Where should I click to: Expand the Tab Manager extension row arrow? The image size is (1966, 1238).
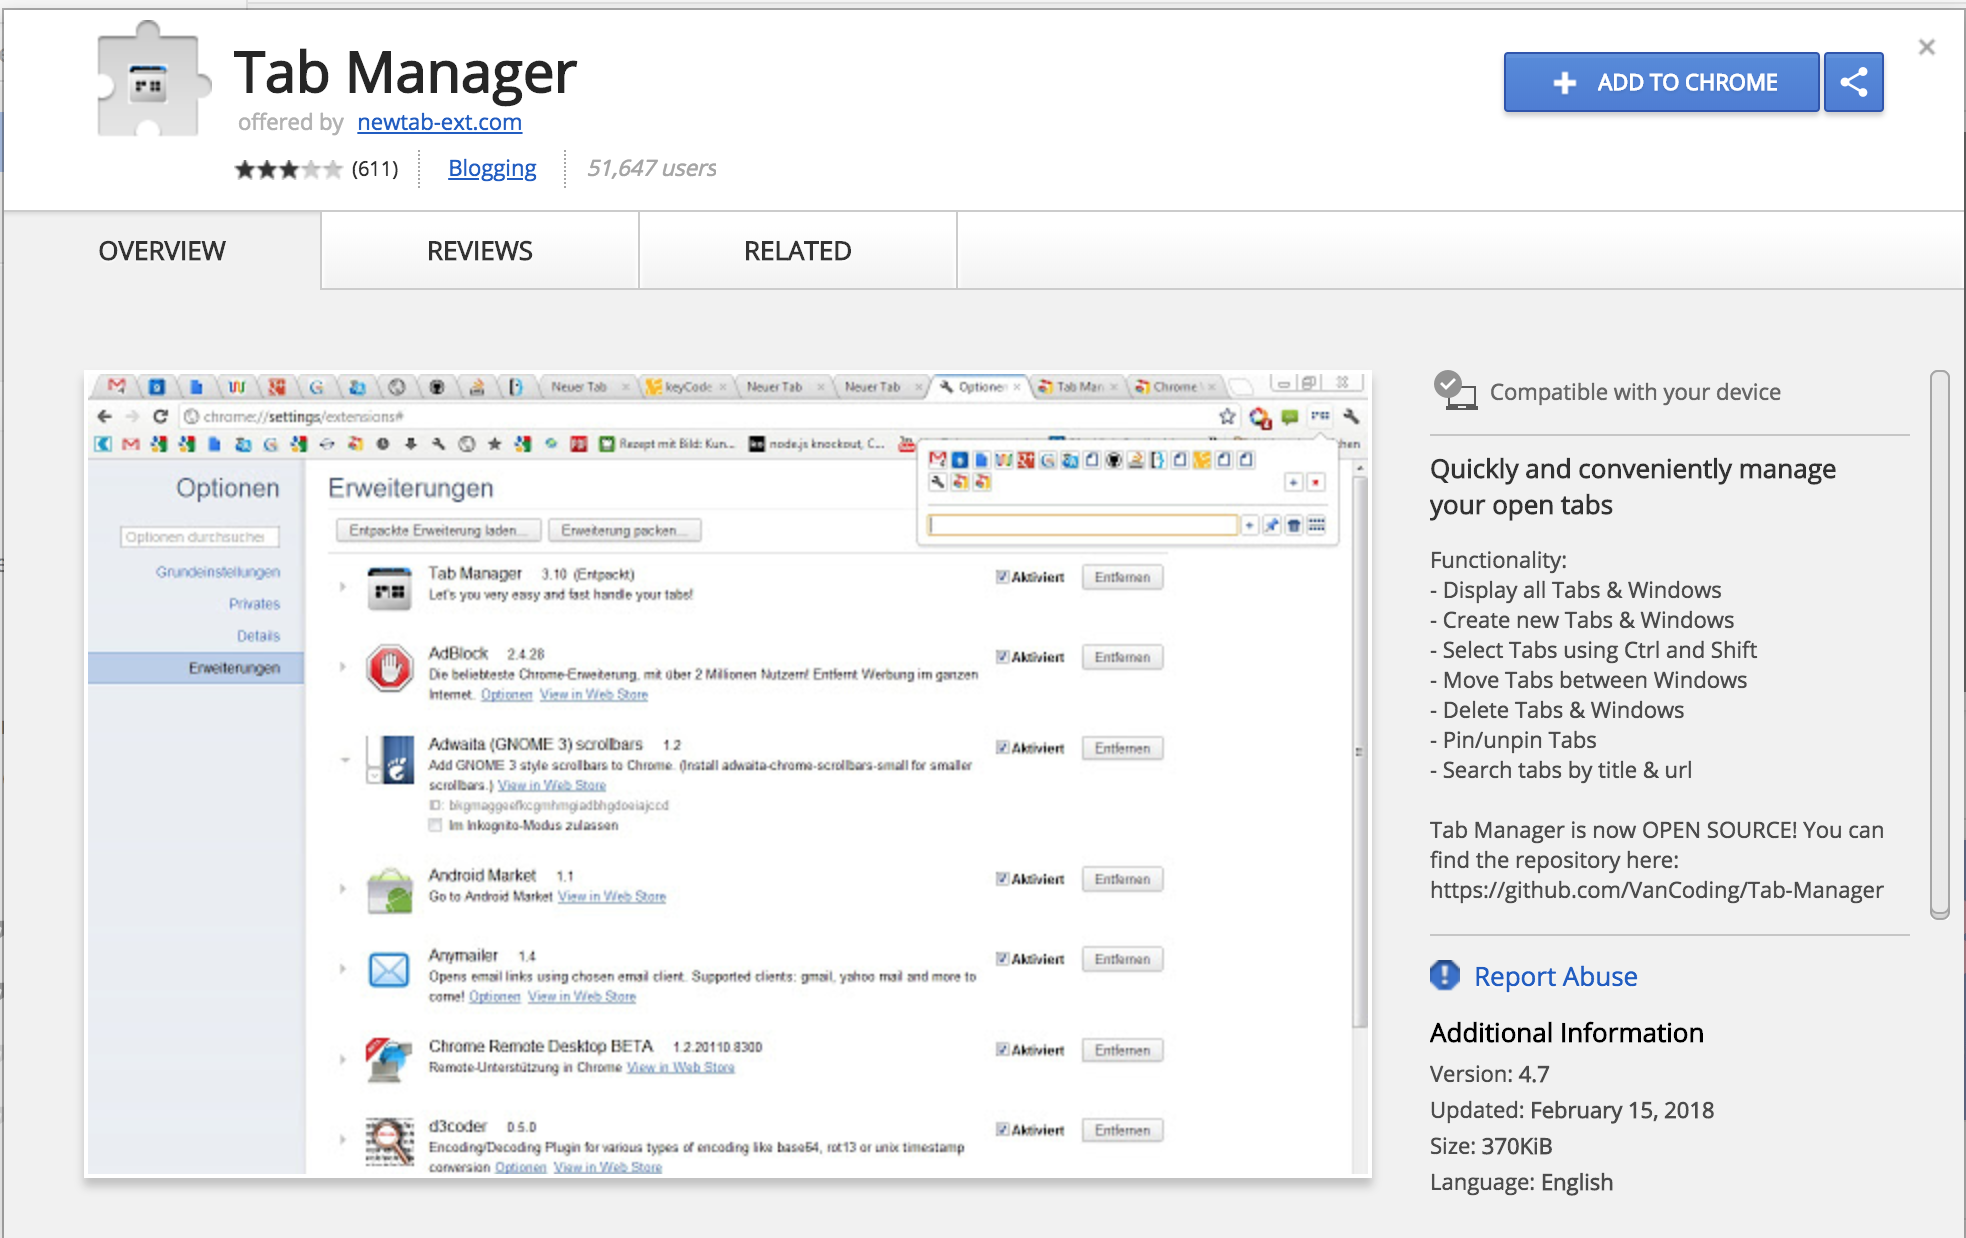pos(343,586)
